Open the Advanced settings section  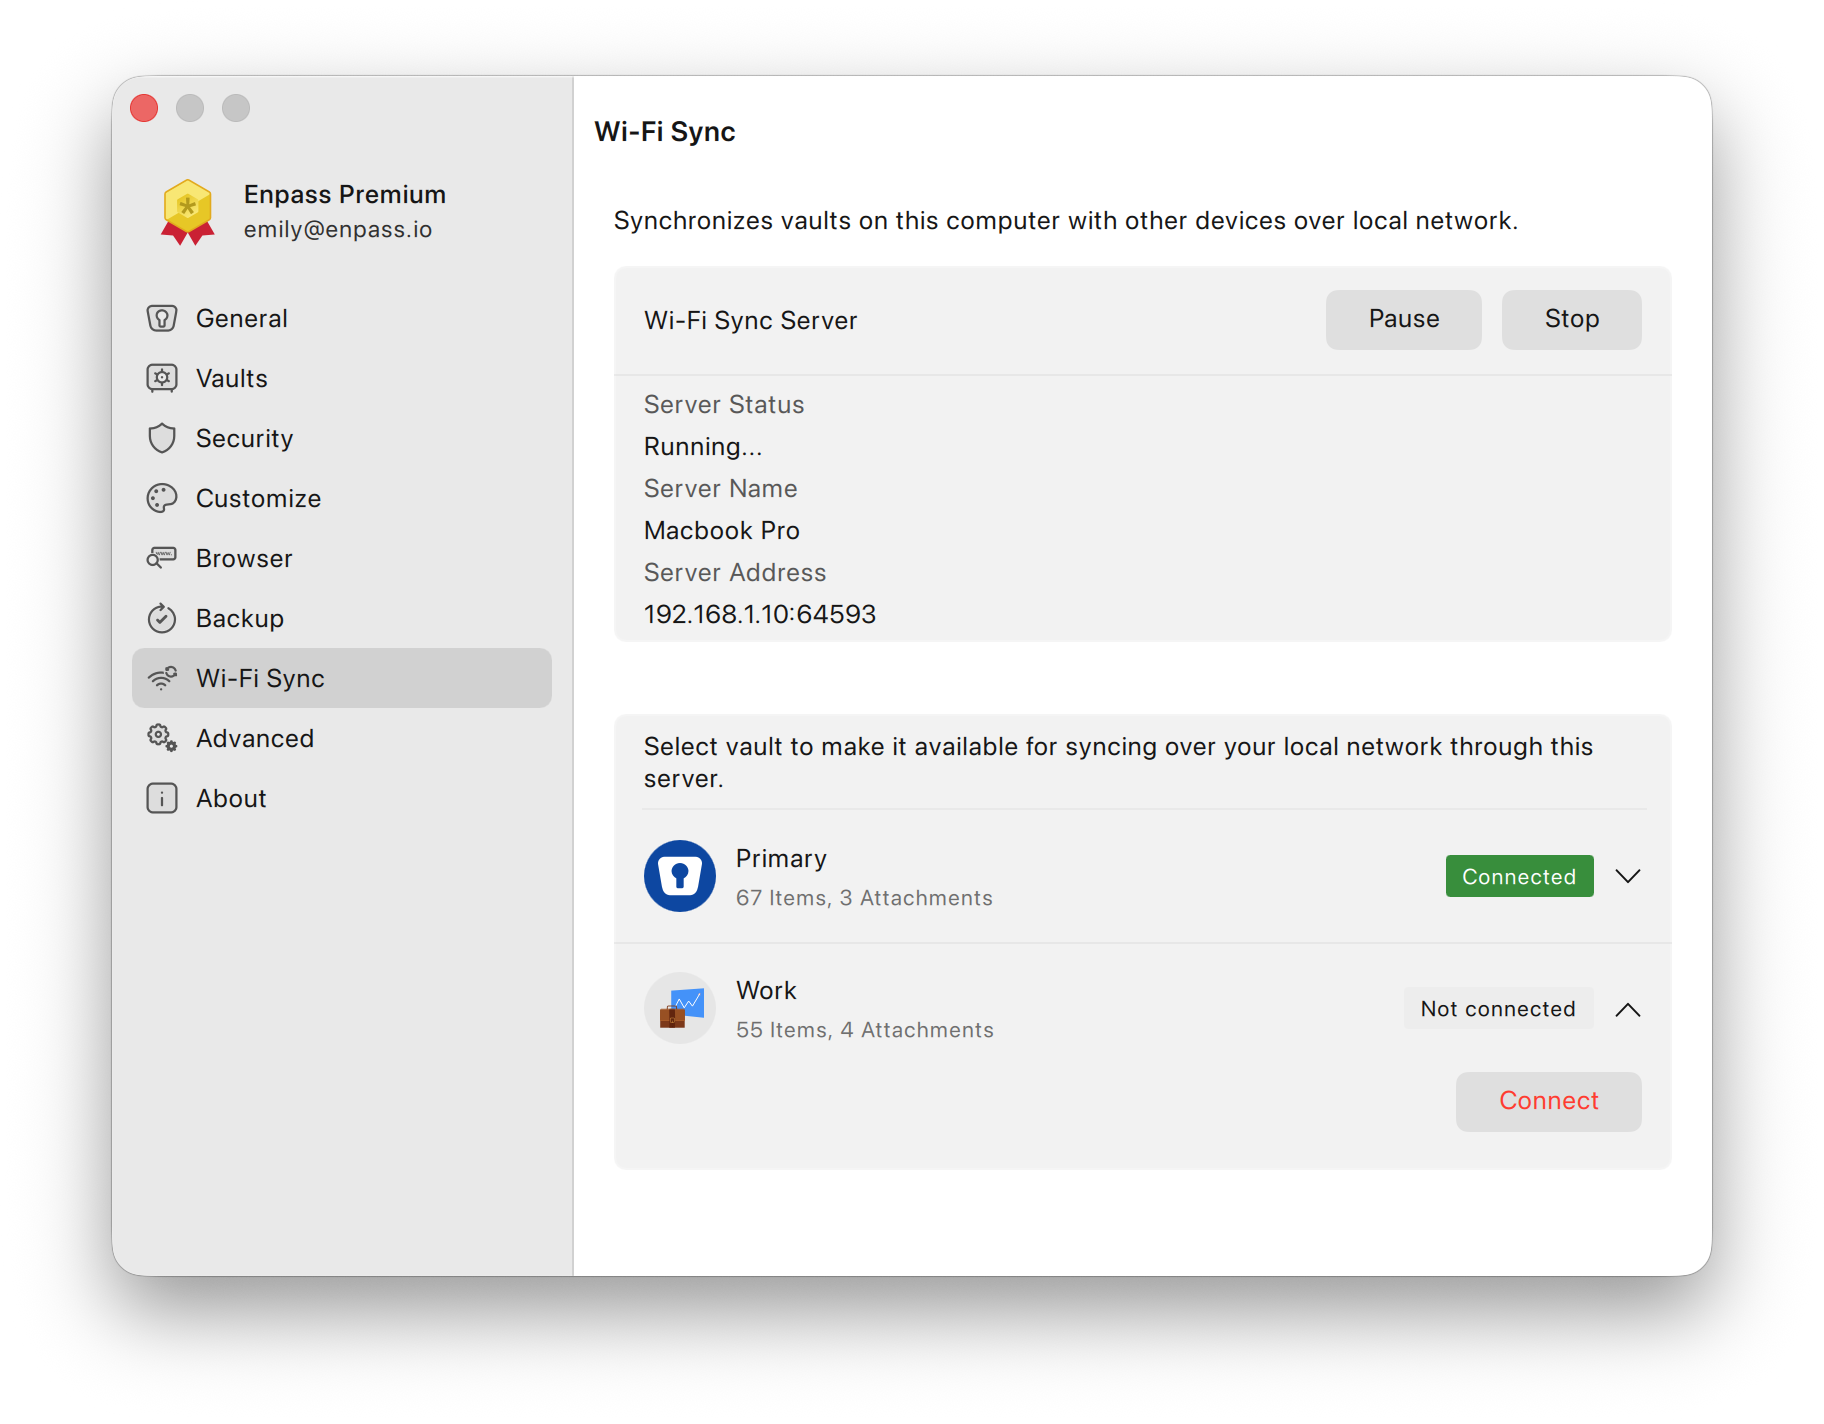click(342, 738)
